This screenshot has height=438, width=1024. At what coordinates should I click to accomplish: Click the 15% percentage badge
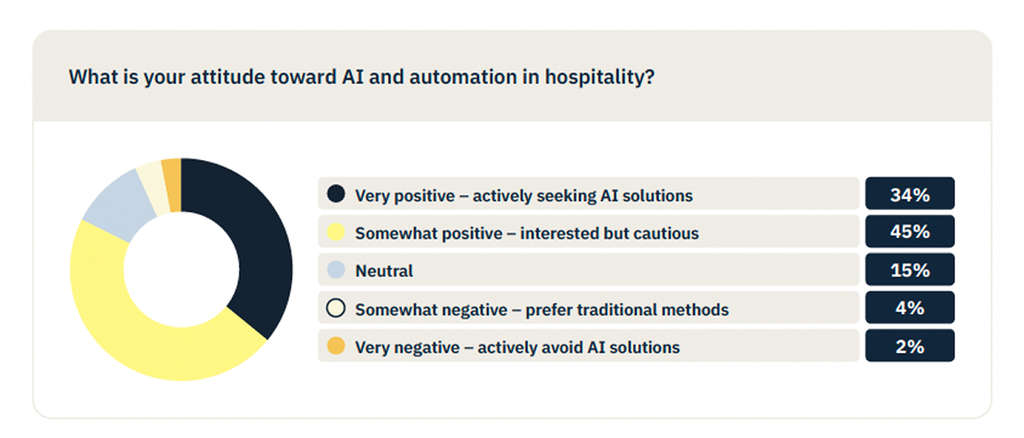click(x=909, y=270)
